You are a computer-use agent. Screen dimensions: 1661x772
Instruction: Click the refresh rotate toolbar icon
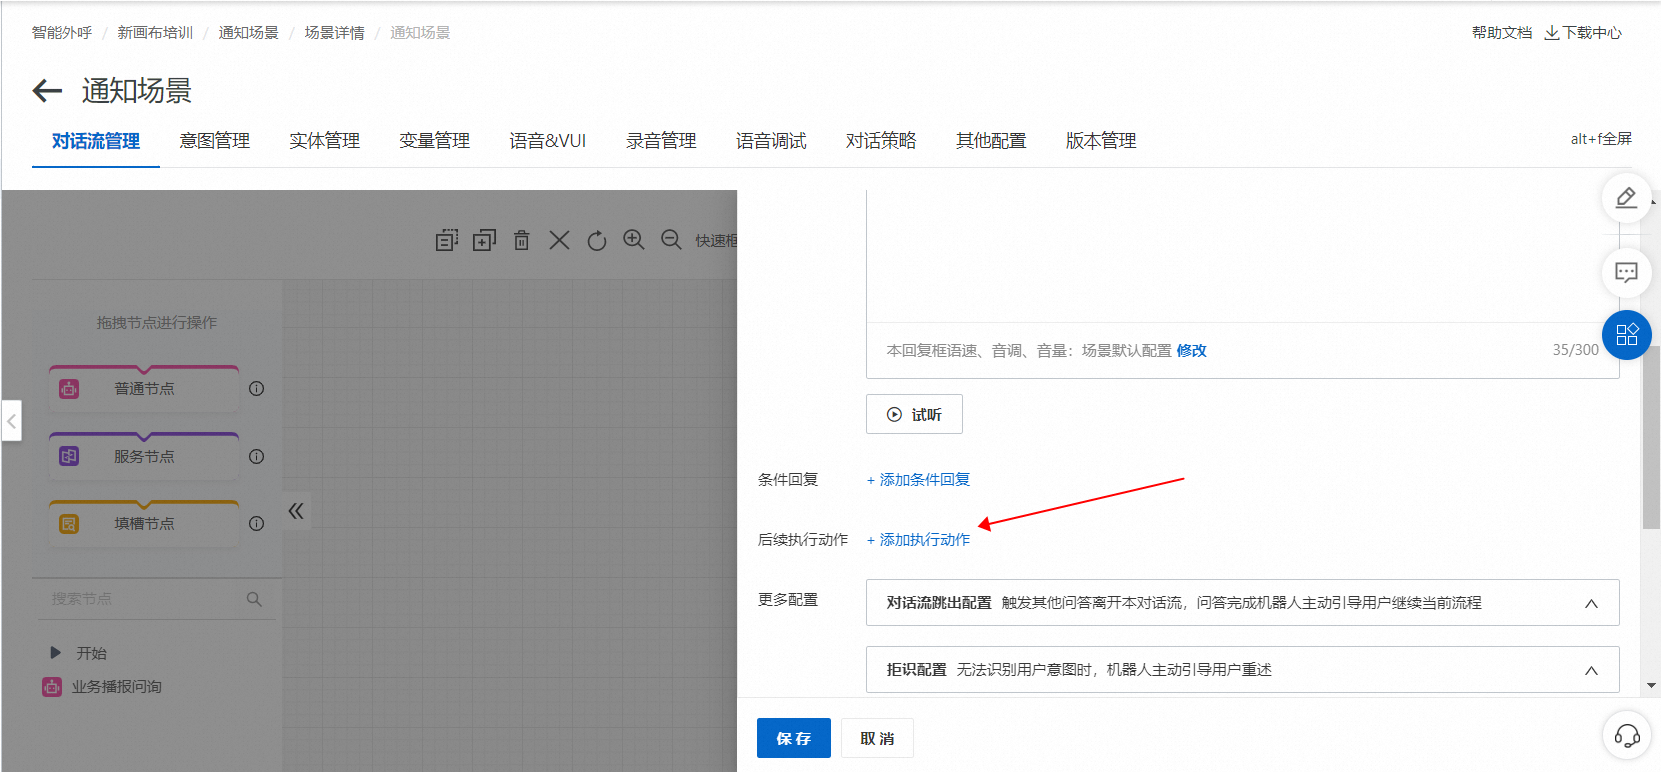(x=597, y=240)
